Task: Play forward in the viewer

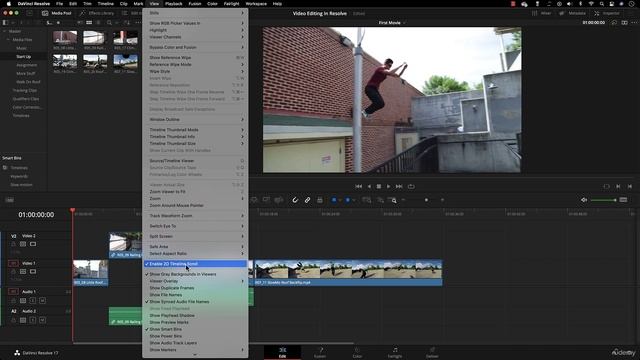Action: (388, 187)
